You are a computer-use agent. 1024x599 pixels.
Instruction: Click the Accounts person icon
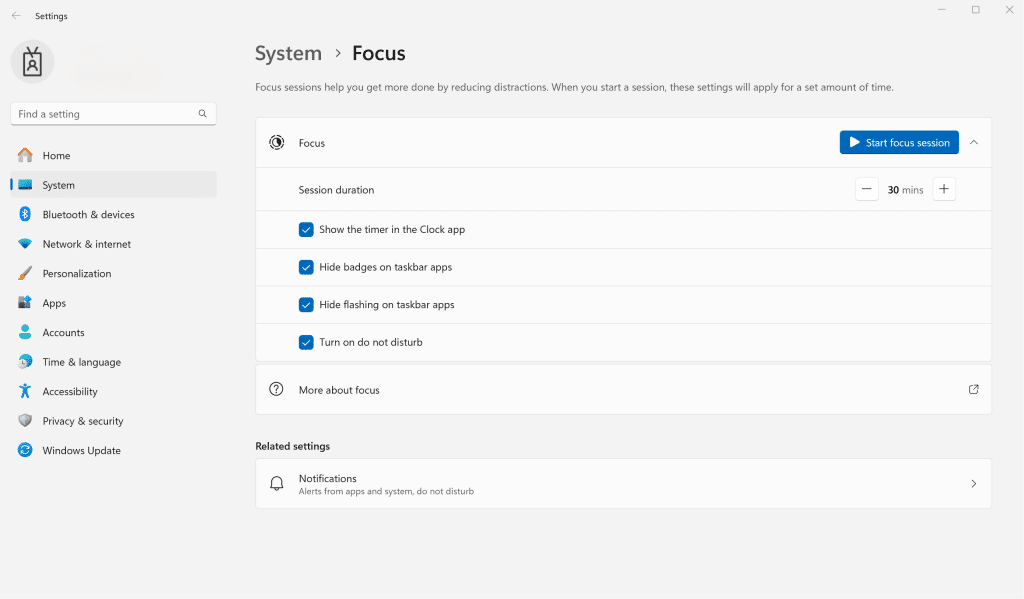coord(25,332)
